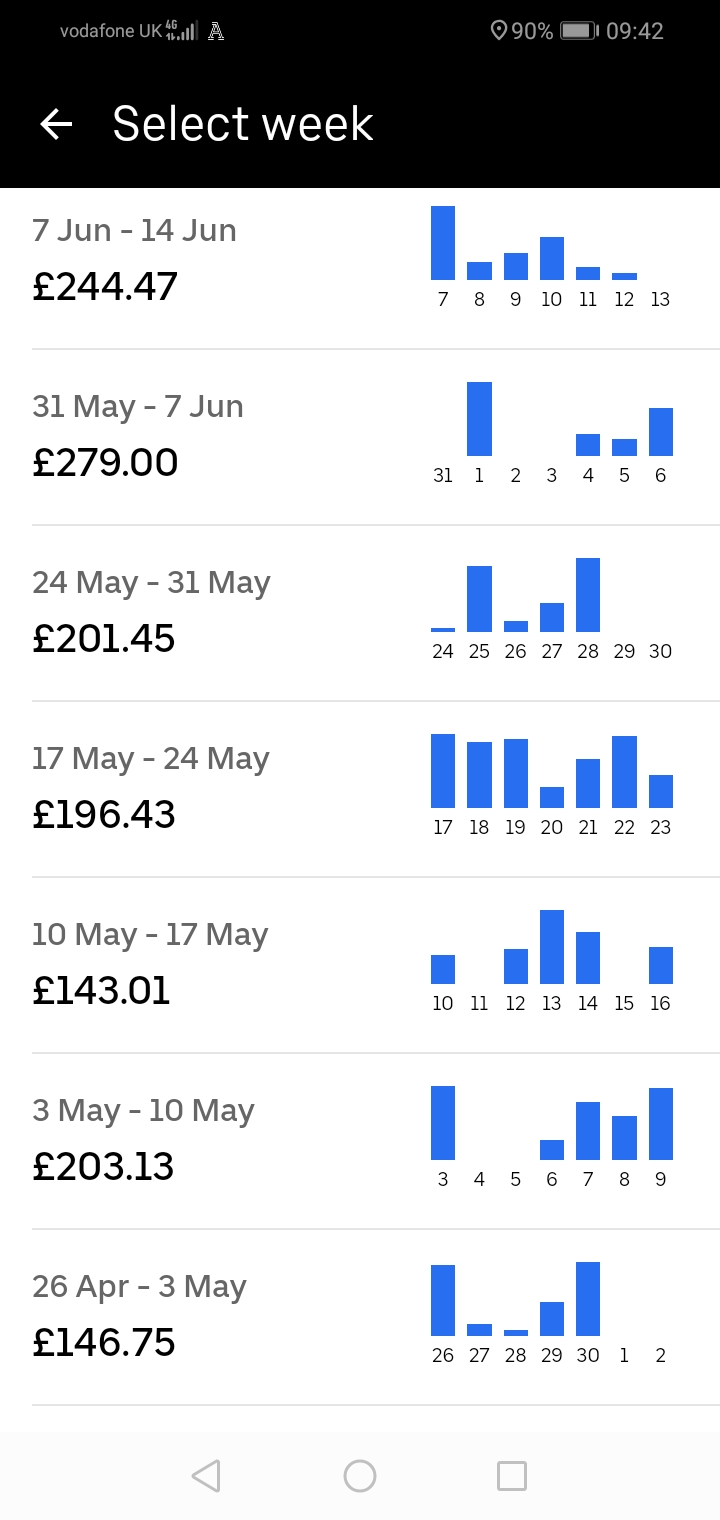
Task: Tap the bar for 22 May
Action: pos(624,772)
